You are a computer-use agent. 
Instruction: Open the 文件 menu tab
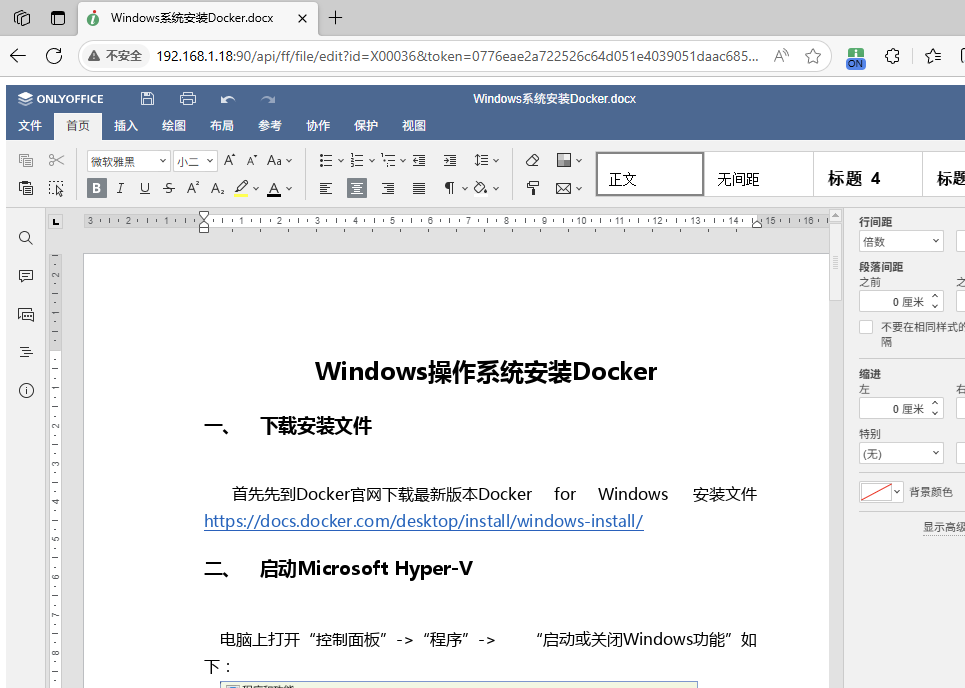coord(30,126)
